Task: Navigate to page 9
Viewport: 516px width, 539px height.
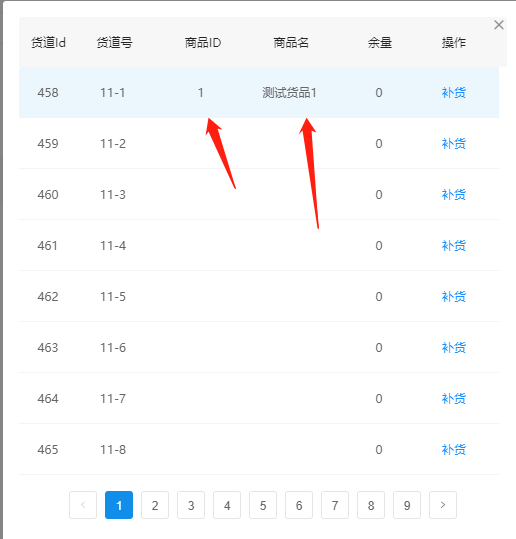Action: (407, 505)
